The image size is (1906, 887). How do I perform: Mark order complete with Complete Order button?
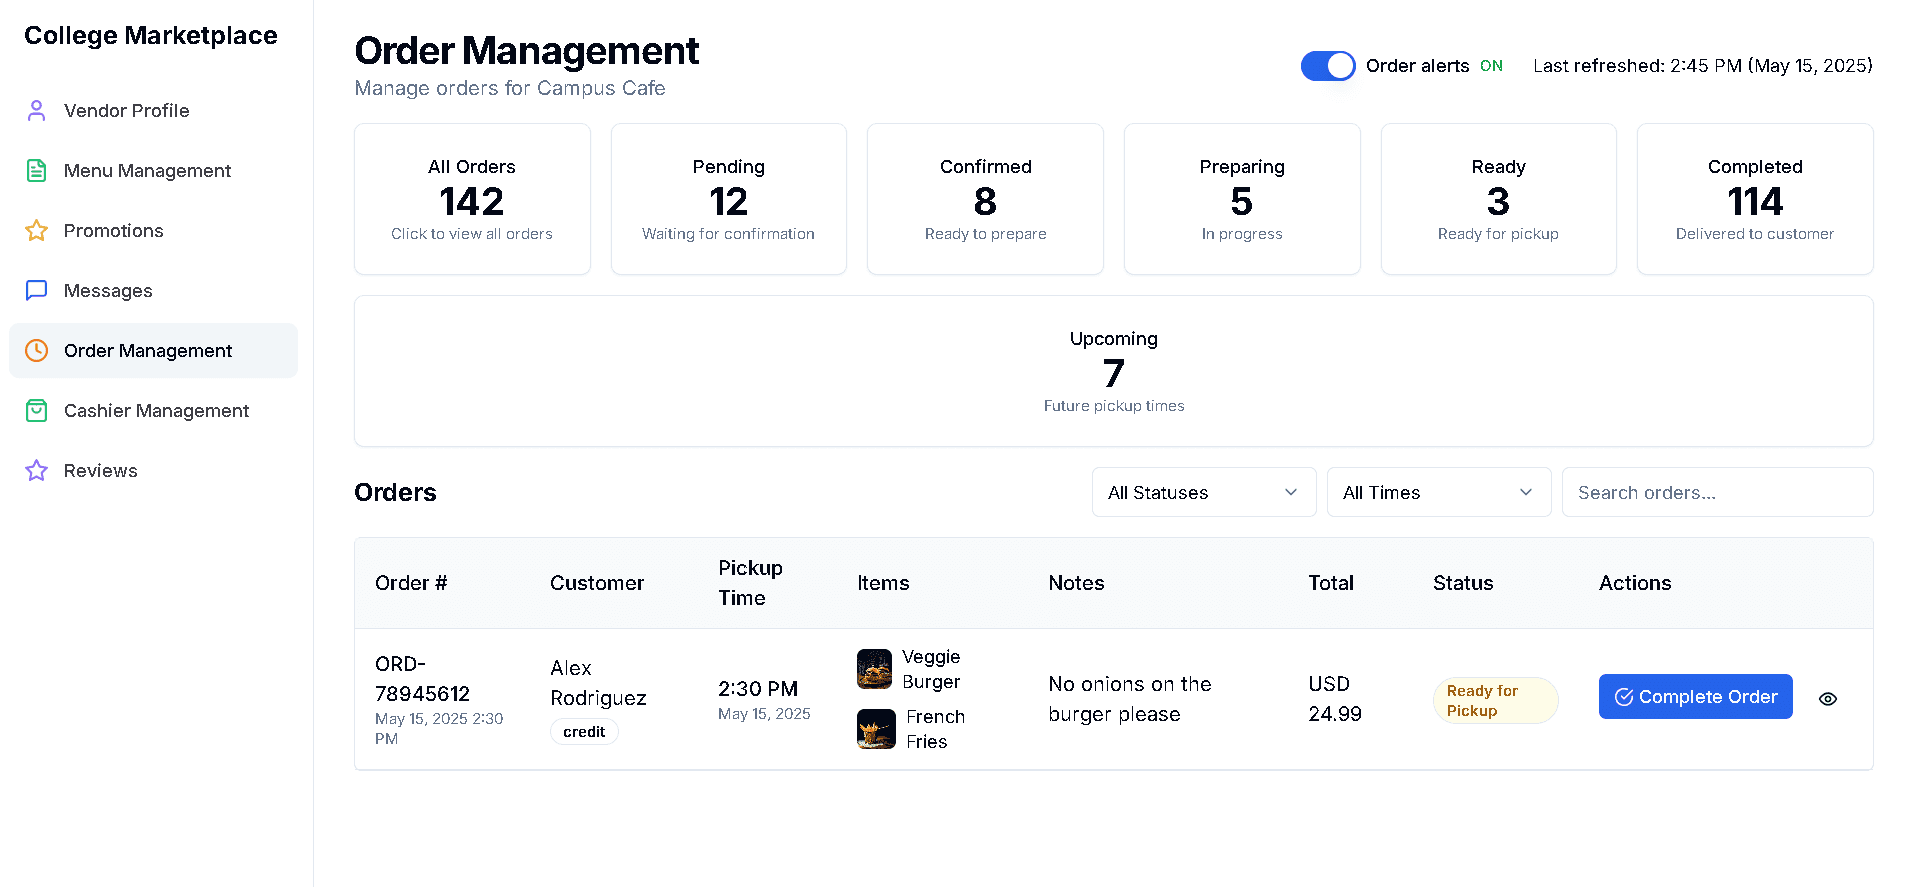[1695, 697]
